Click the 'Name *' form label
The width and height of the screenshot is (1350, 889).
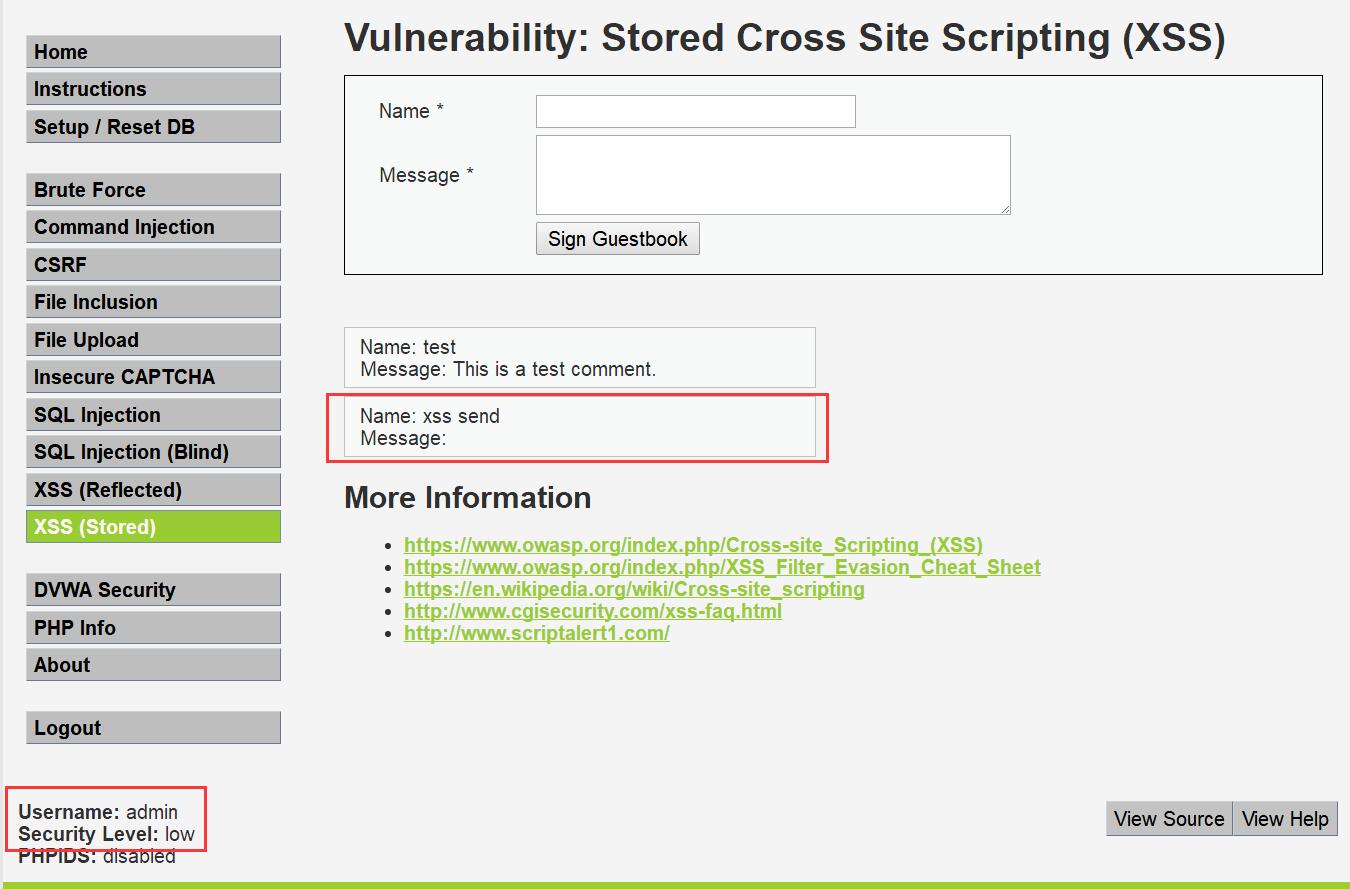click(x=411, y=111)
